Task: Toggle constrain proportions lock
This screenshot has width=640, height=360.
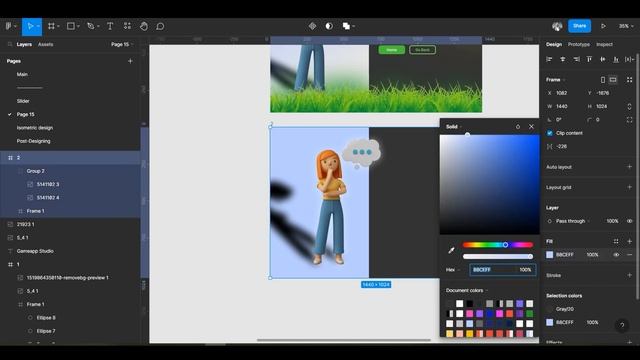Action: click(629, 107)
